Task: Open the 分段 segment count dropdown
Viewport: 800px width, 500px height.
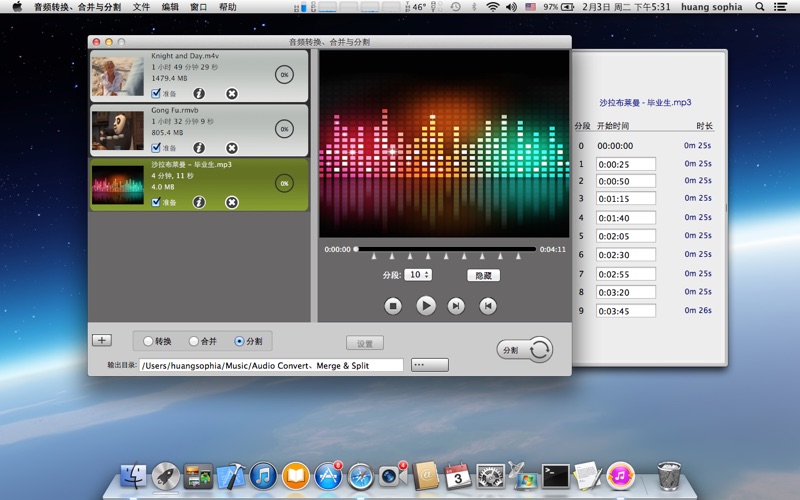Action: (418, 274)
